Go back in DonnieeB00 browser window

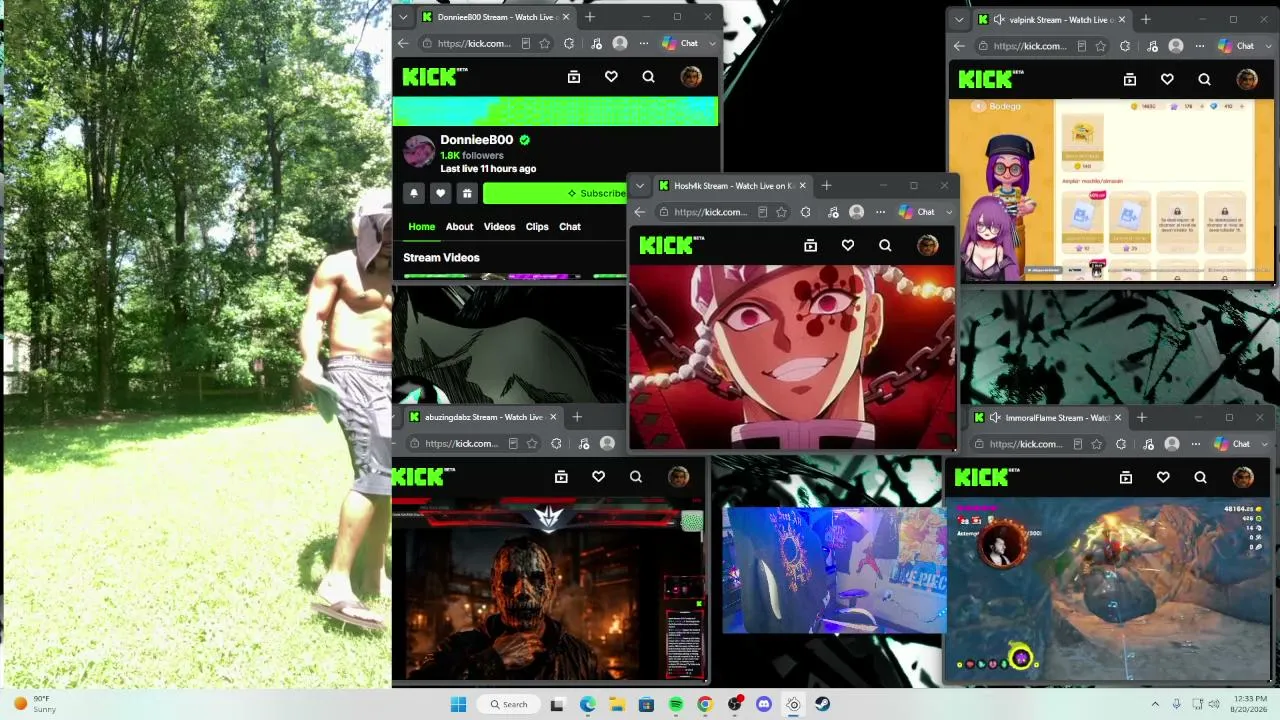[403, 44]
